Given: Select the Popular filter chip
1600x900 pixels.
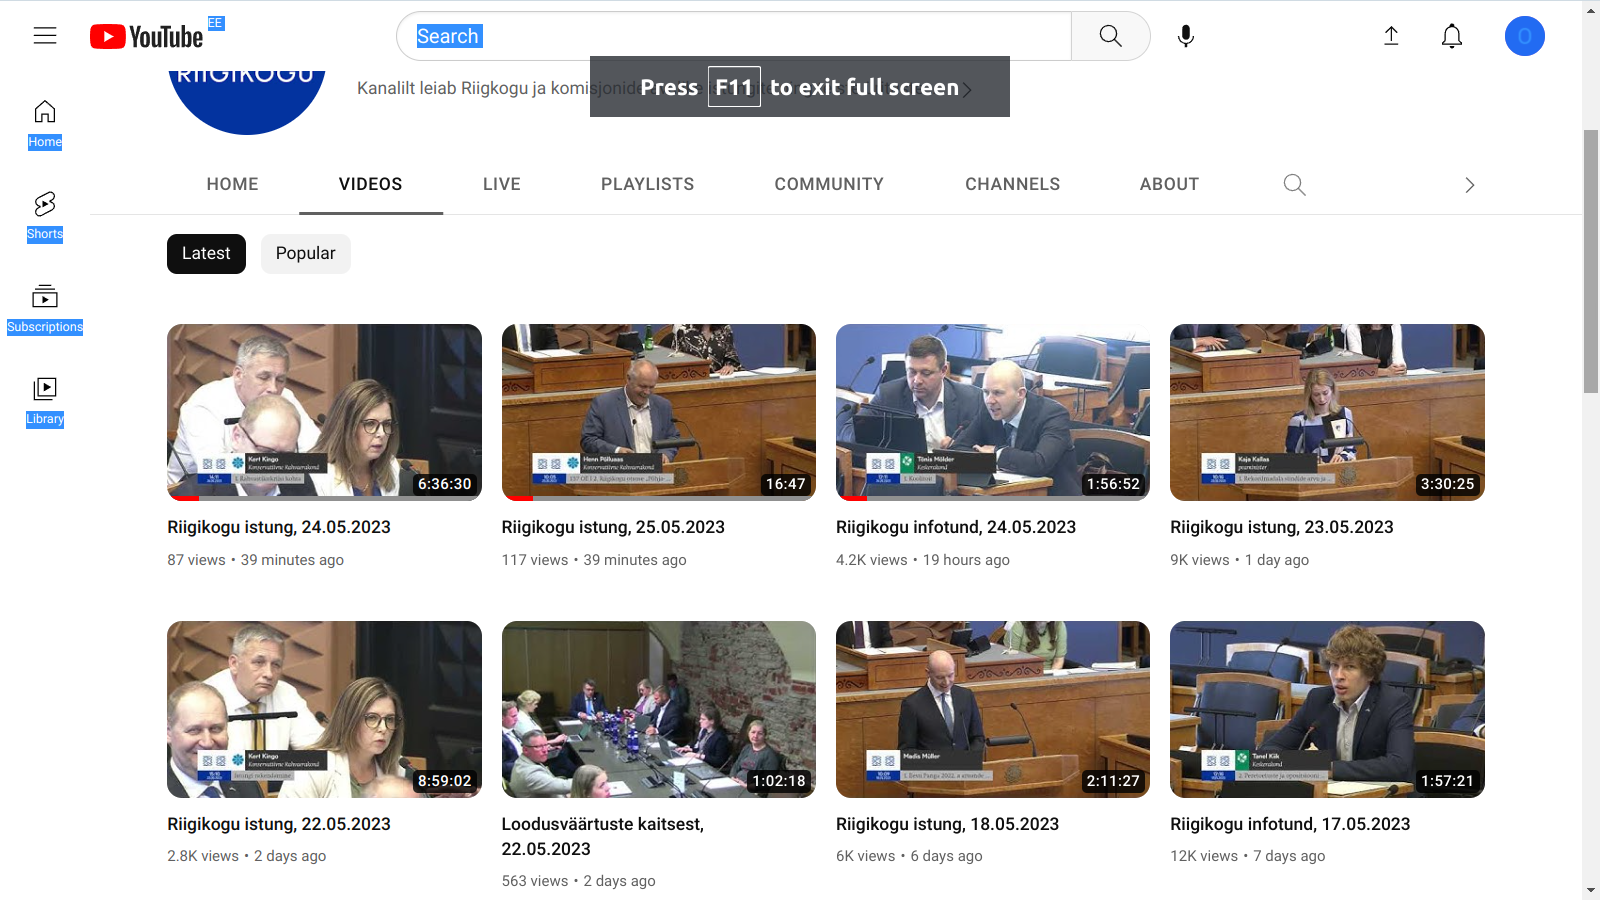Looking at the screenshot, I should point(305,254).
